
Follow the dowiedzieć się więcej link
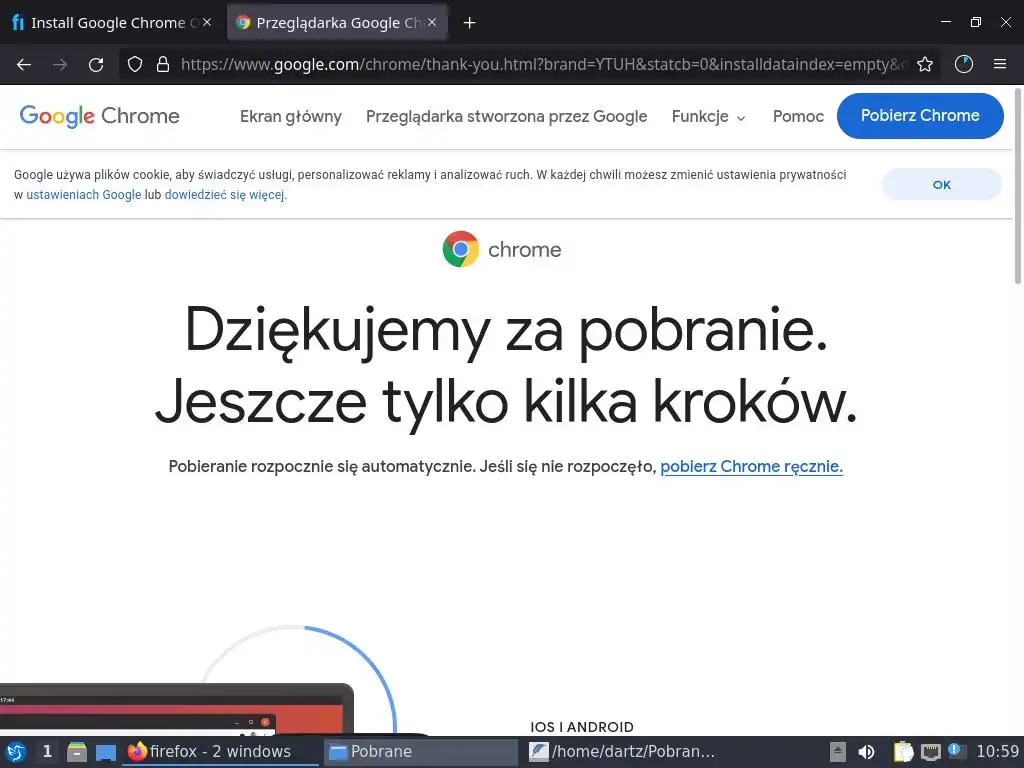click(225, 195)
